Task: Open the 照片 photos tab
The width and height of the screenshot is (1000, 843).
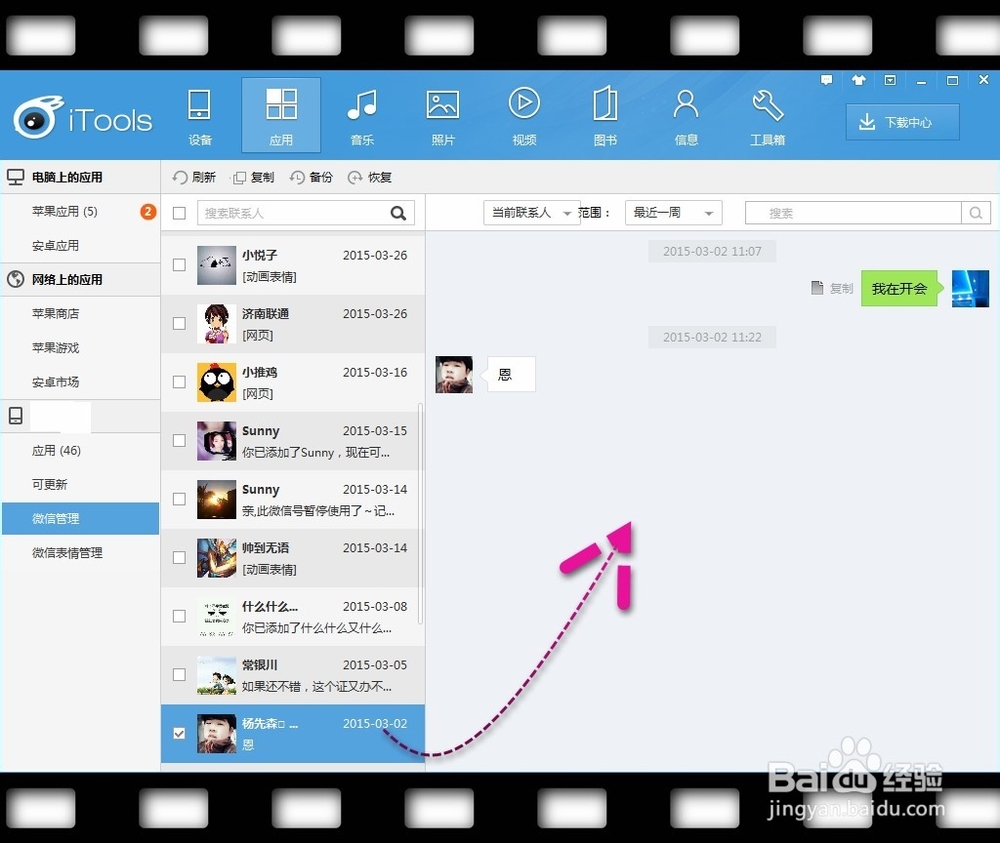Action: click(443, 116)
